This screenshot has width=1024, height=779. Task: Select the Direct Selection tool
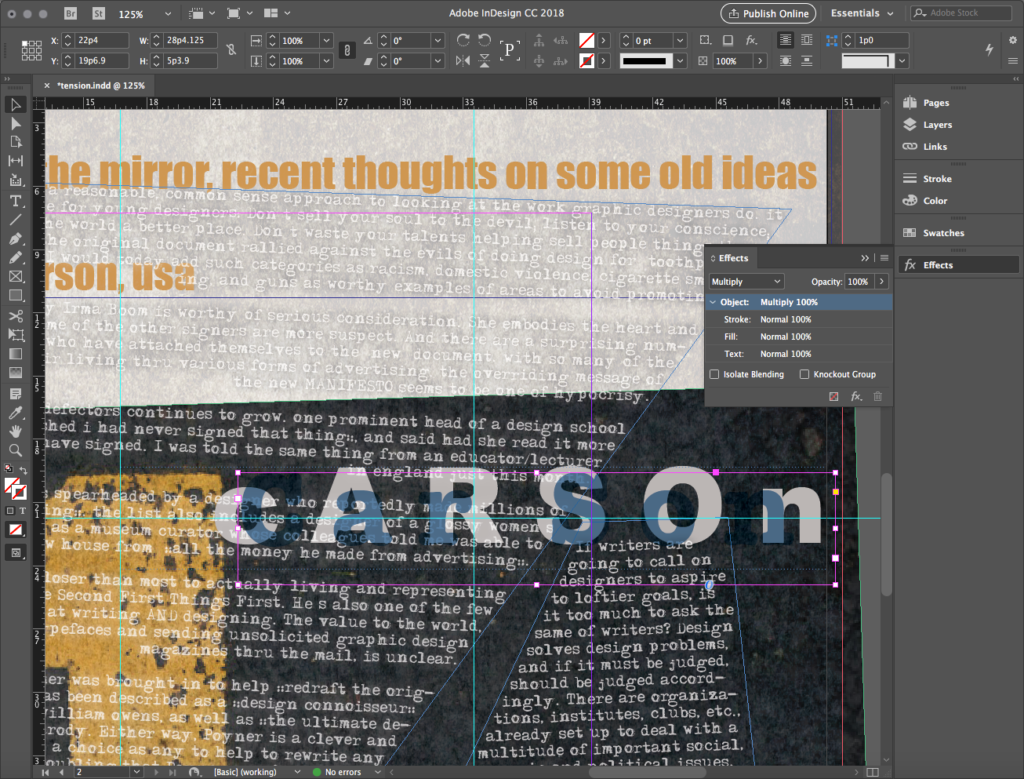(16, 123)
